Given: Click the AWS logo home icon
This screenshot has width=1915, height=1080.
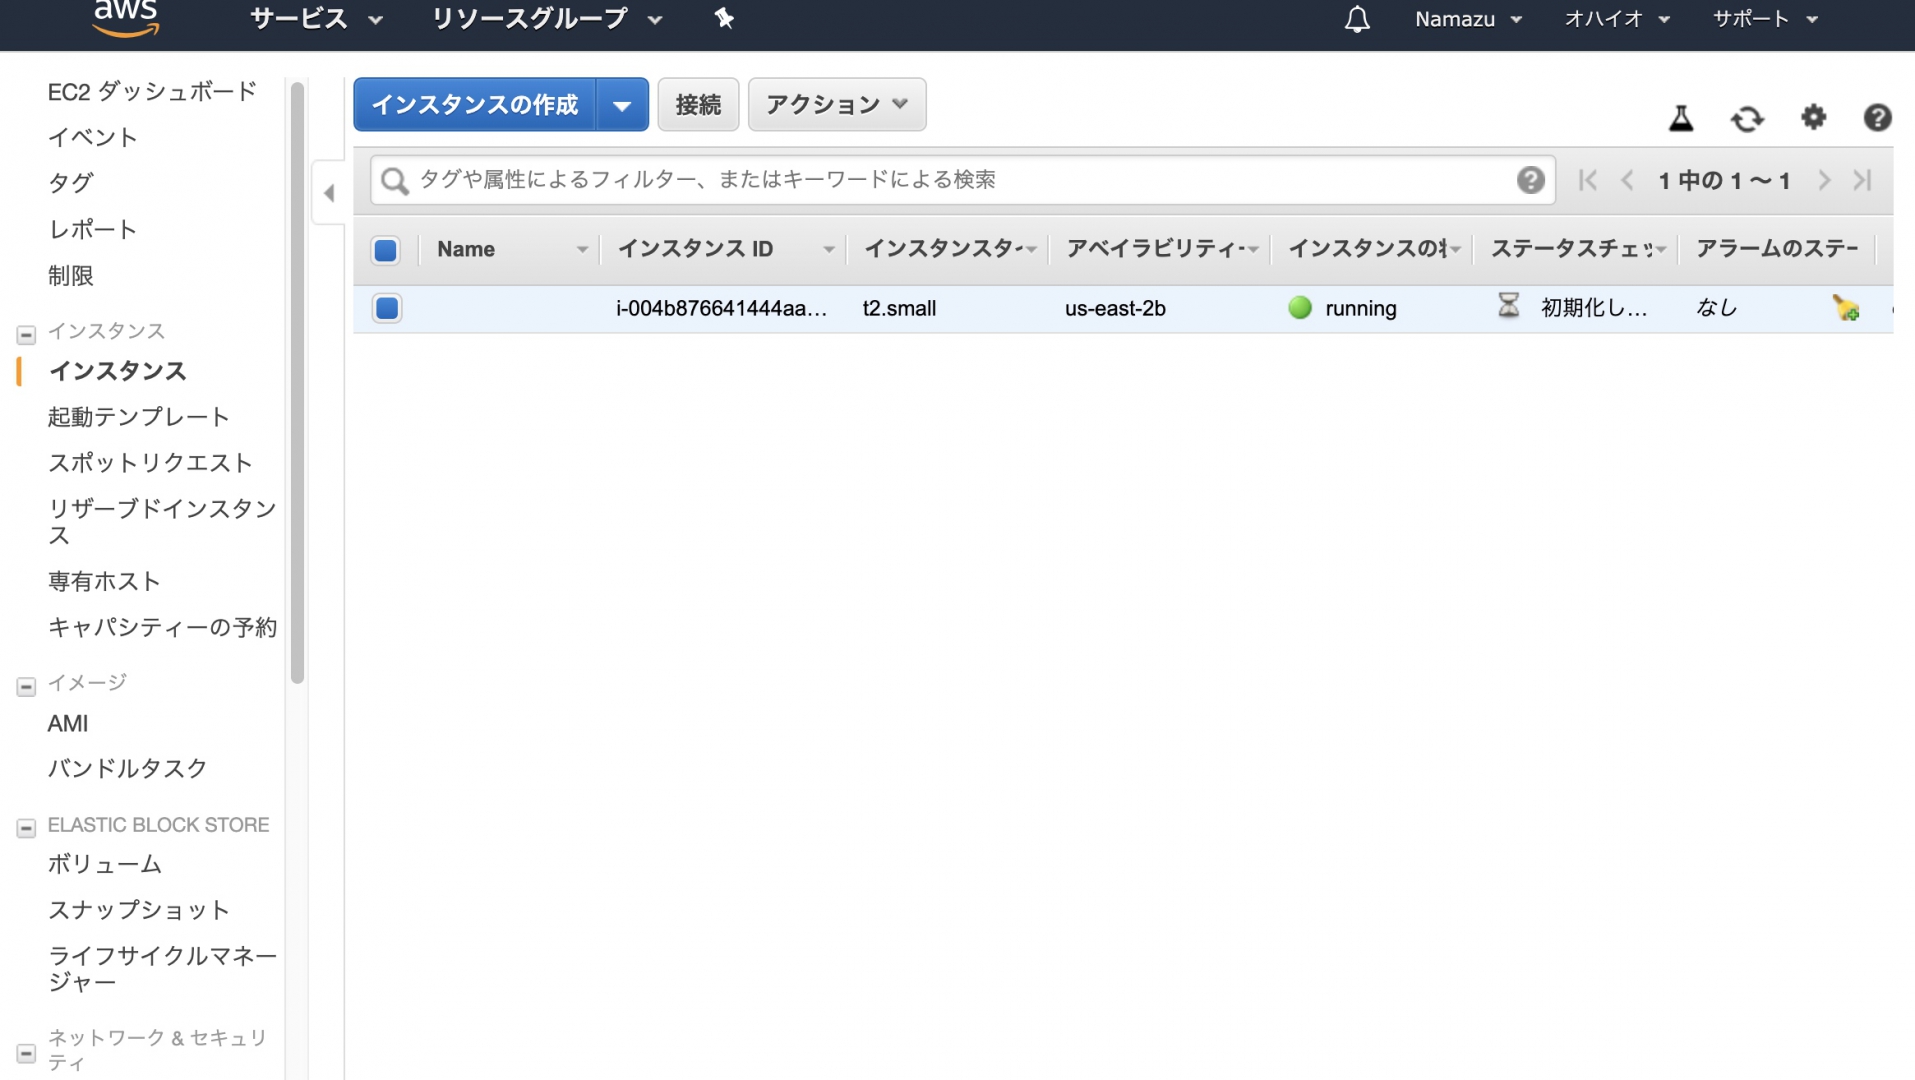Looking at the screenshot, I should pyautogui.click(x=125, y=18).
